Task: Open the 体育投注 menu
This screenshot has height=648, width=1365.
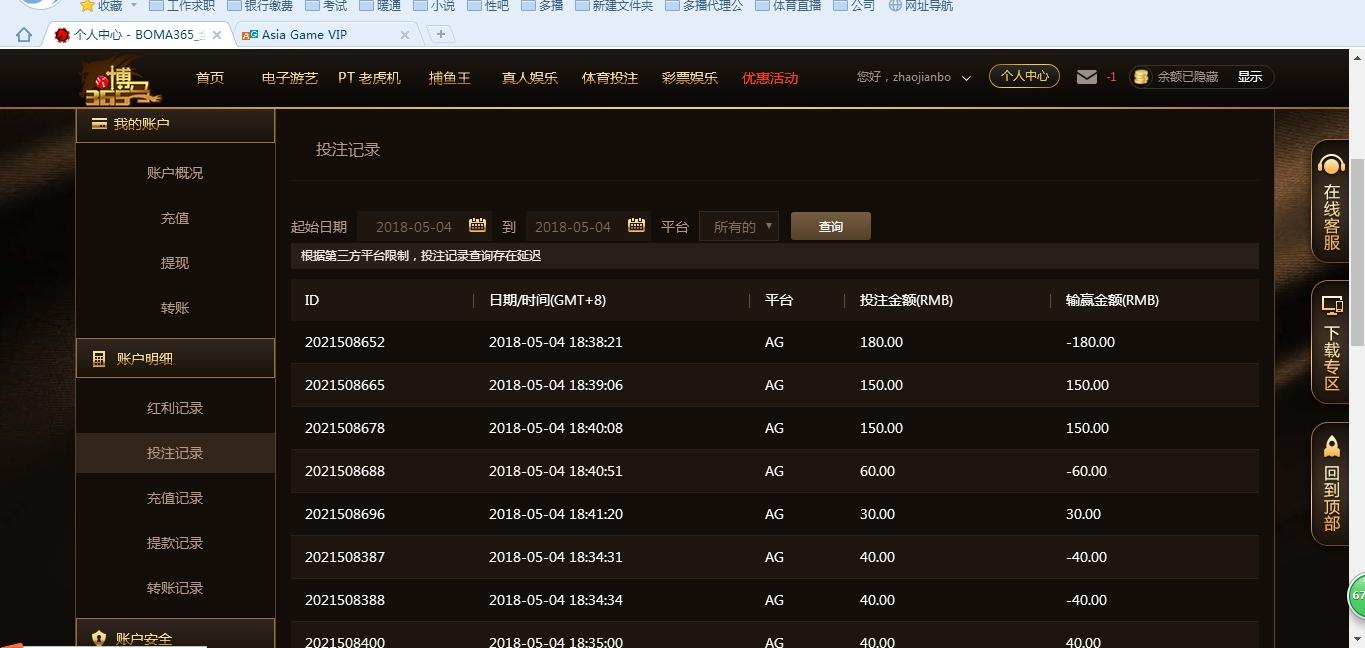Action: pyautogui.click(x=610, y=77)
